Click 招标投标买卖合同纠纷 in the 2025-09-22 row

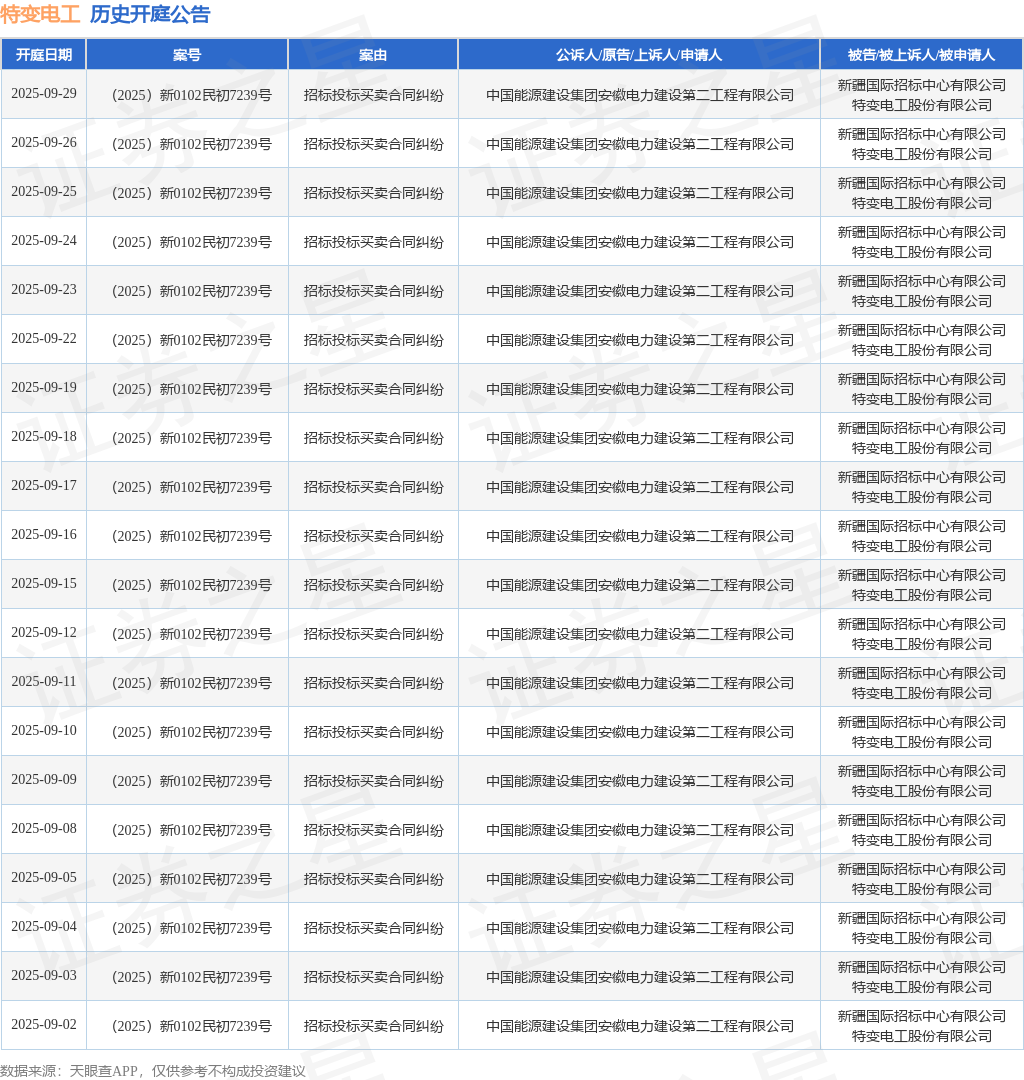point(373,340)
